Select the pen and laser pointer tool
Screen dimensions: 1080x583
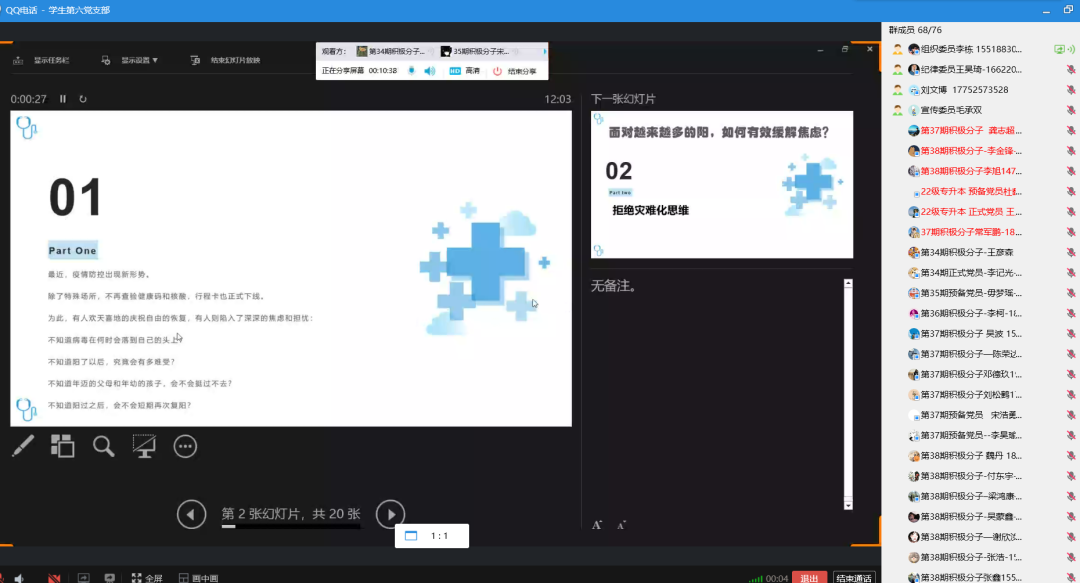pyautogui.click(x=23, y=446)
